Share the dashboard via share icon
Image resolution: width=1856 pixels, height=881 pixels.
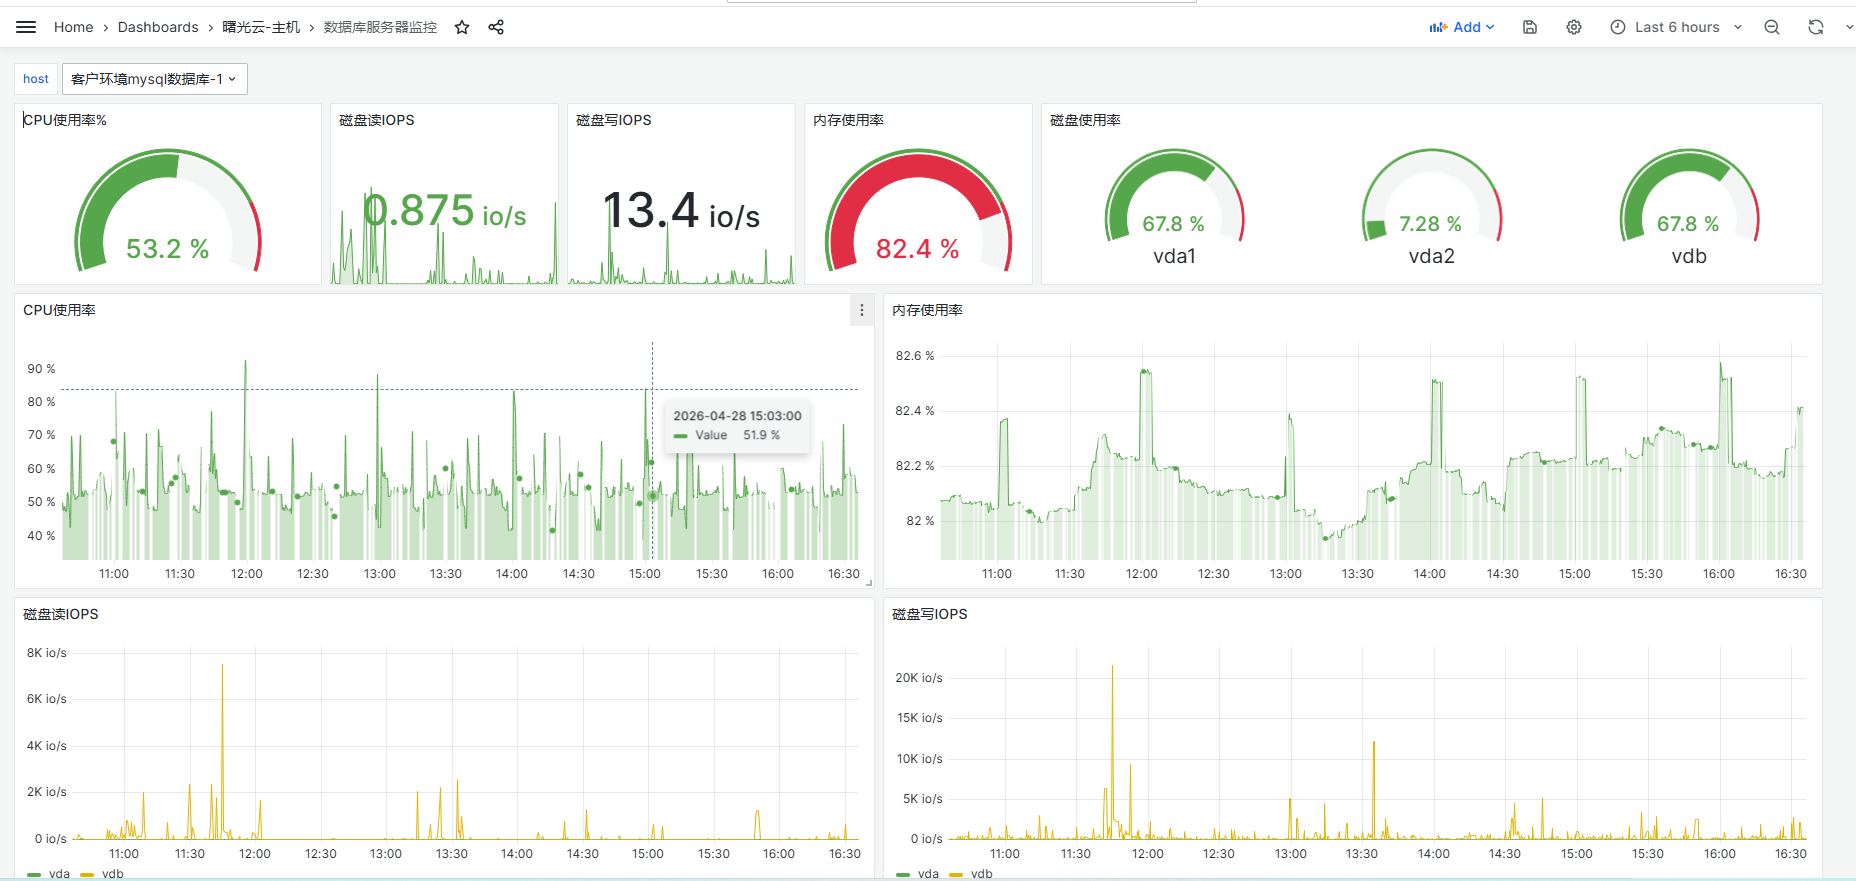496,27
